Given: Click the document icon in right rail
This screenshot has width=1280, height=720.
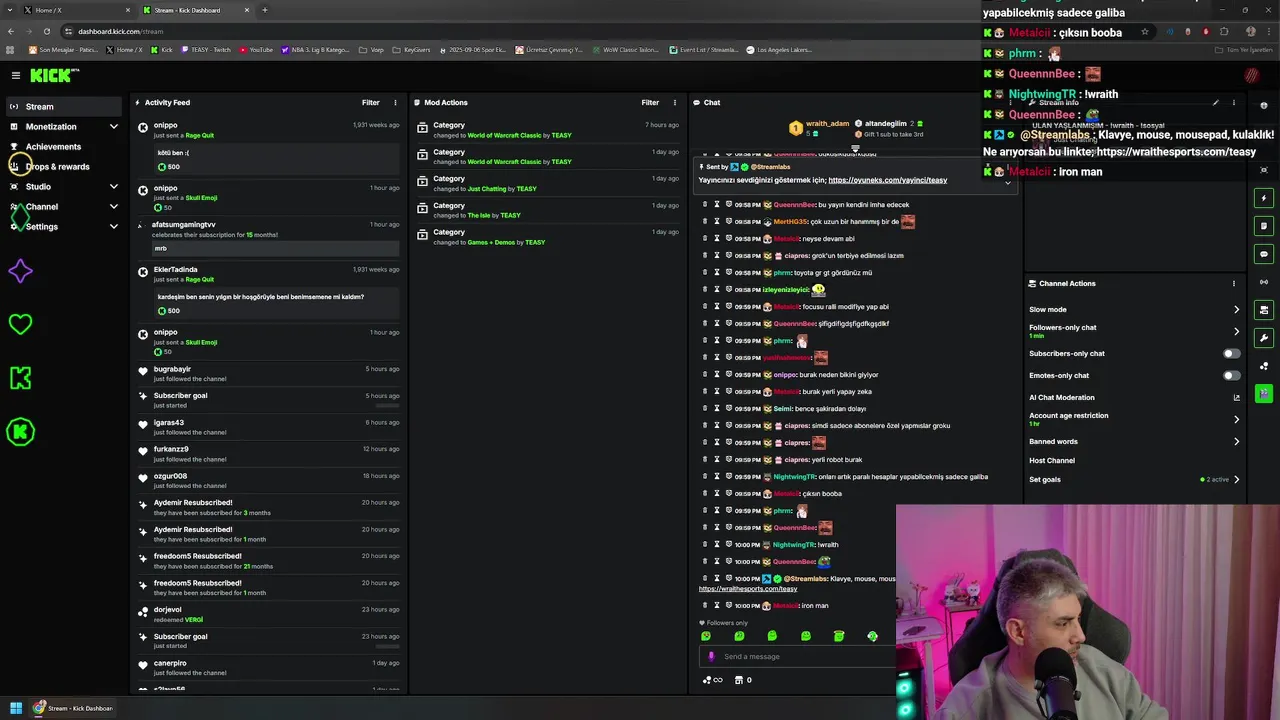Looking at the screenshot, I should pyautogui.click(x=1264, y=226).
